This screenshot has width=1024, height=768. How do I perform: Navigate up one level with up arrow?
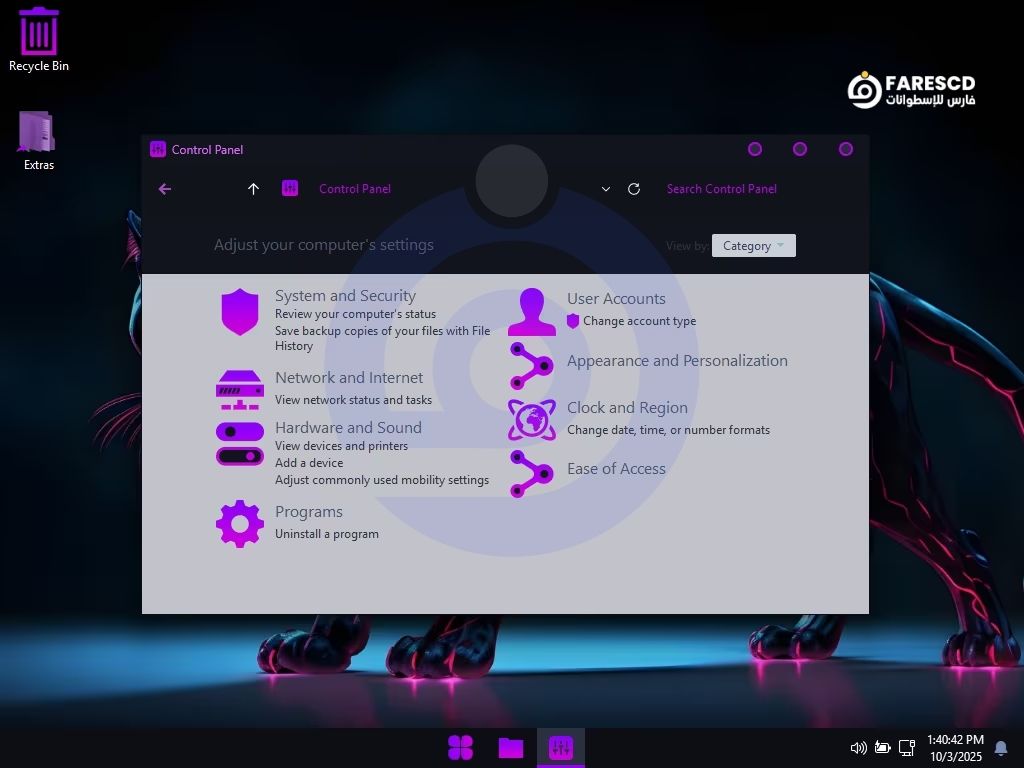click(253, 189)
